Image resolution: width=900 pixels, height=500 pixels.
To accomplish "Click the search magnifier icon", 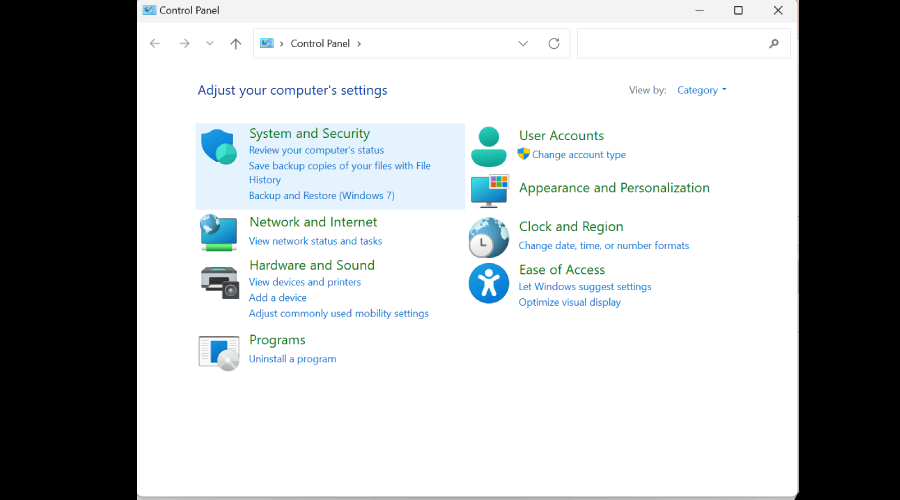I will [x=774, y=44].
